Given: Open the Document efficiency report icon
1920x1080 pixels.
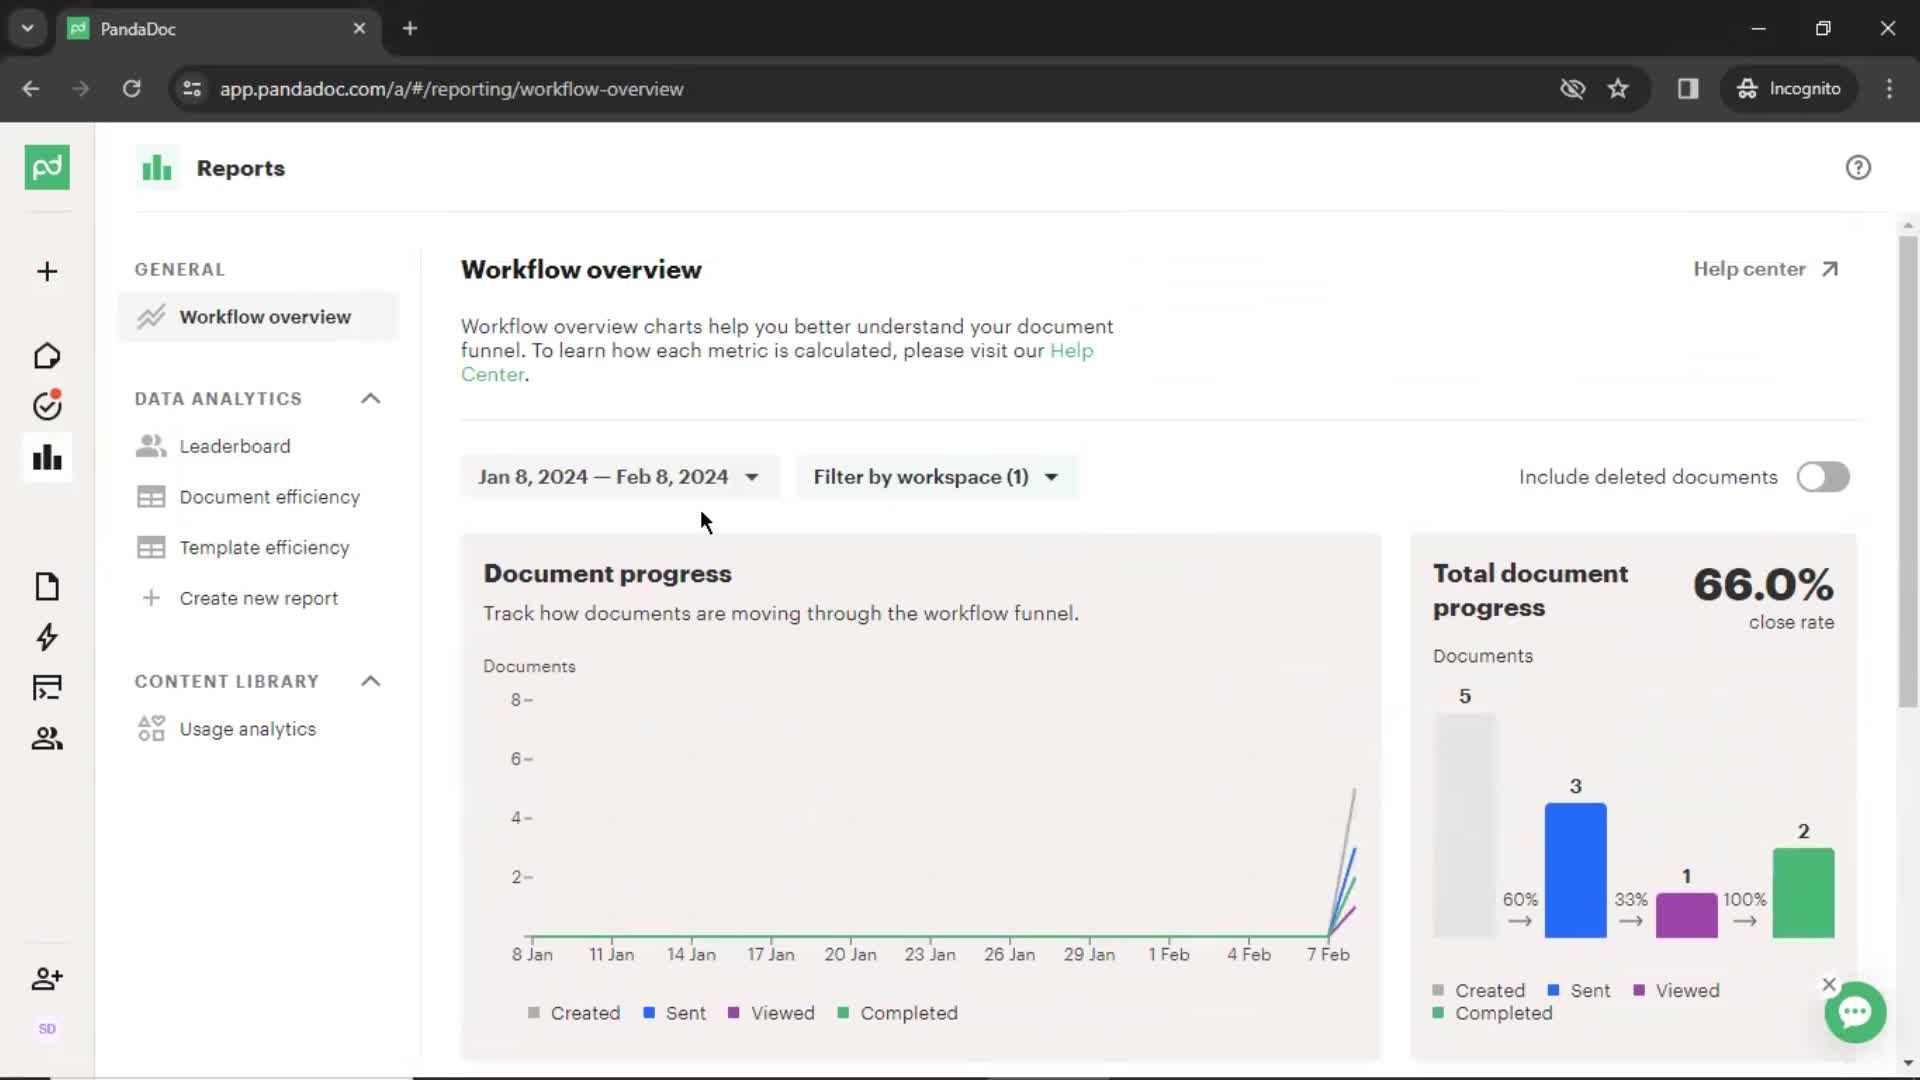Looking at the screenshot, I should click(x=149, y=497).
